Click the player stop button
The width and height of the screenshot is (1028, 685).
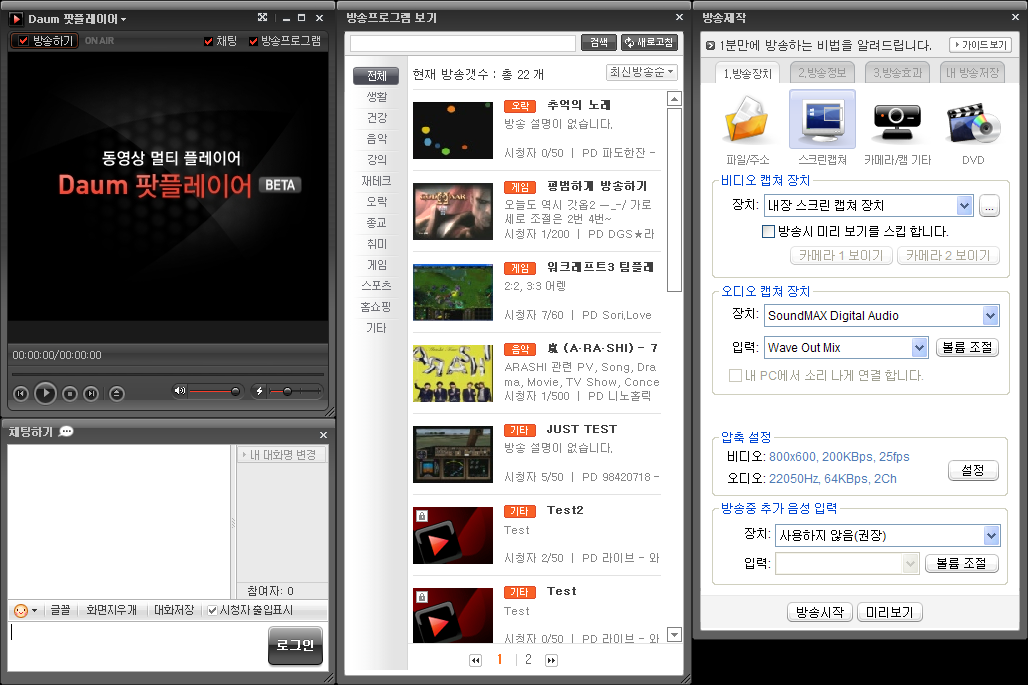pos(69,393)
